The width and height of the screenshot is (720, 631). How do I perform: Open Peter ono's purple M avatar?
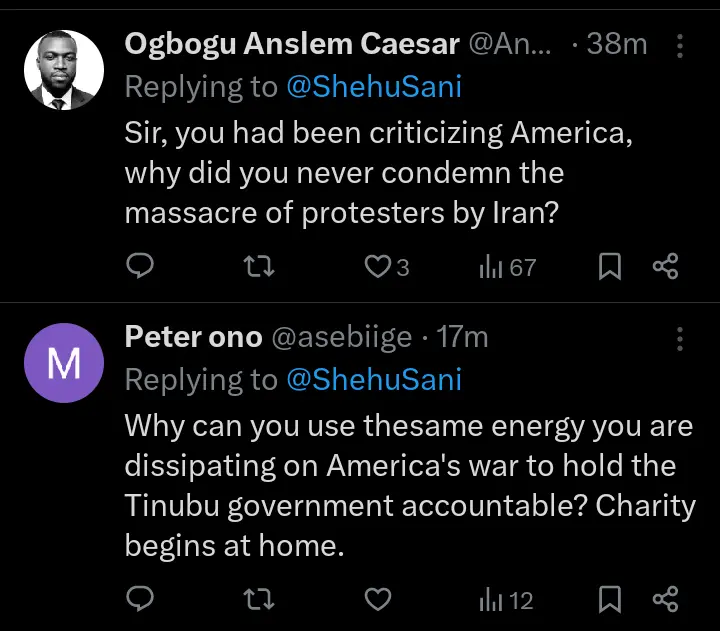(x=64, y=363)
